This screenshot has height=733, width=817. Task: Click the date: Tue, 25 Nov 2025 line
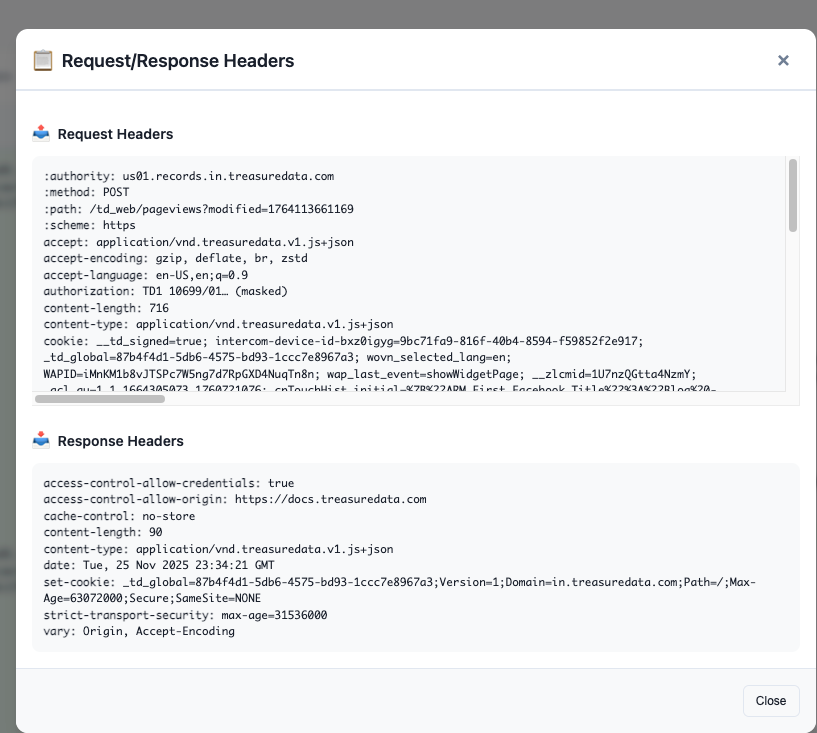pyautogui.click(x=159, y=565)
